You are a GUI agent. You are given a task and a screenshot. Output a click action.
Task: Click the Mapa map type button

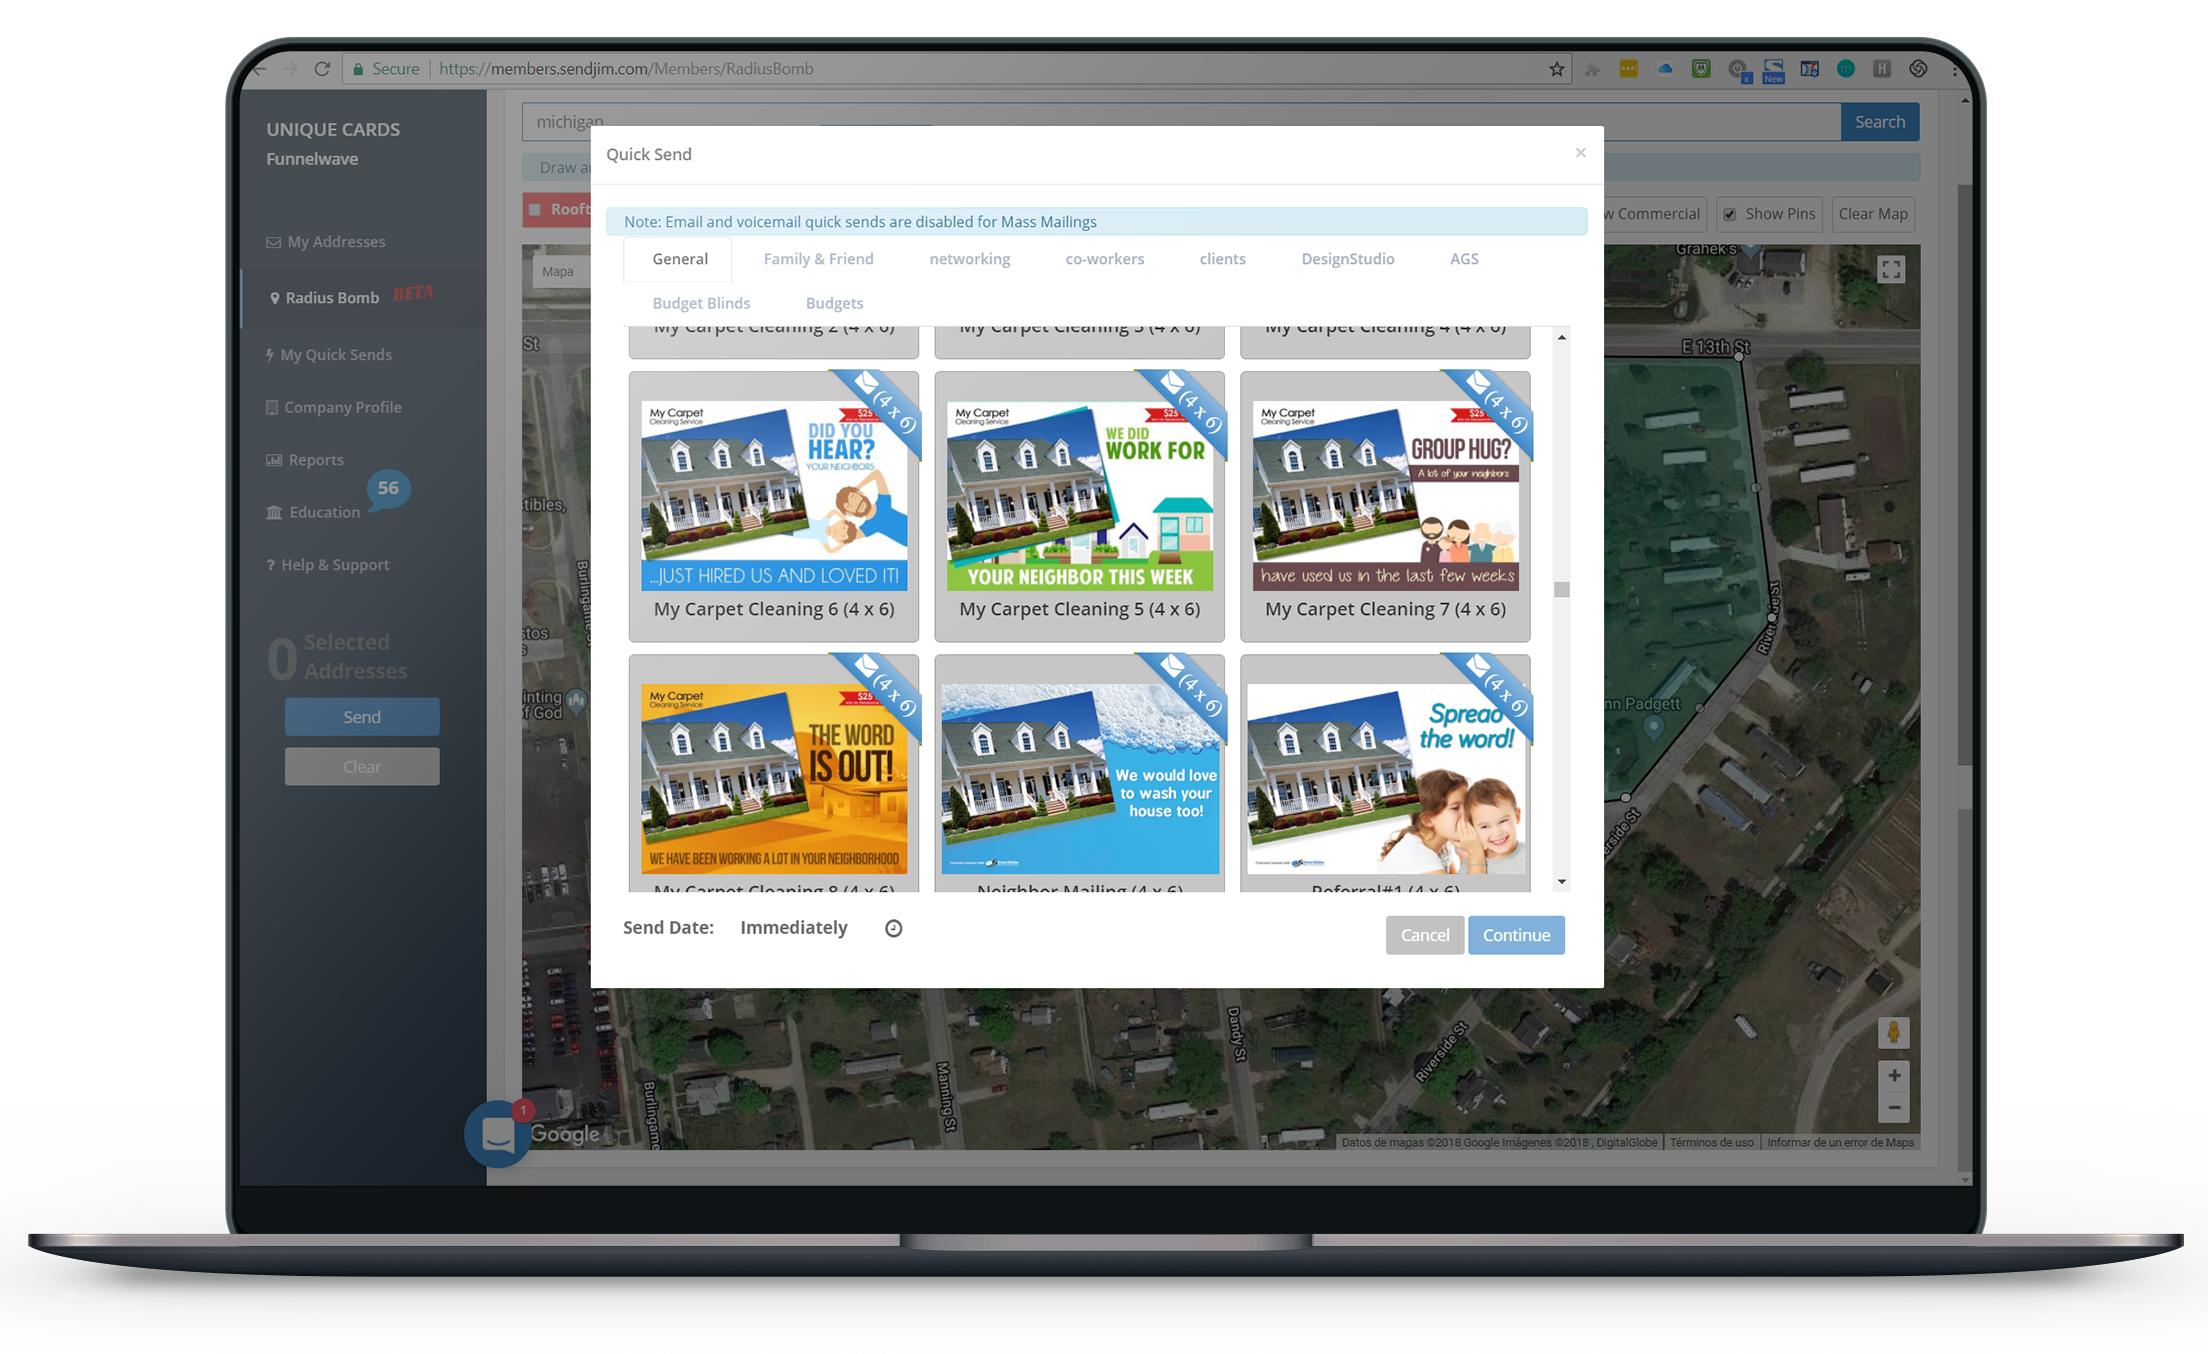(x=558, y=272)
